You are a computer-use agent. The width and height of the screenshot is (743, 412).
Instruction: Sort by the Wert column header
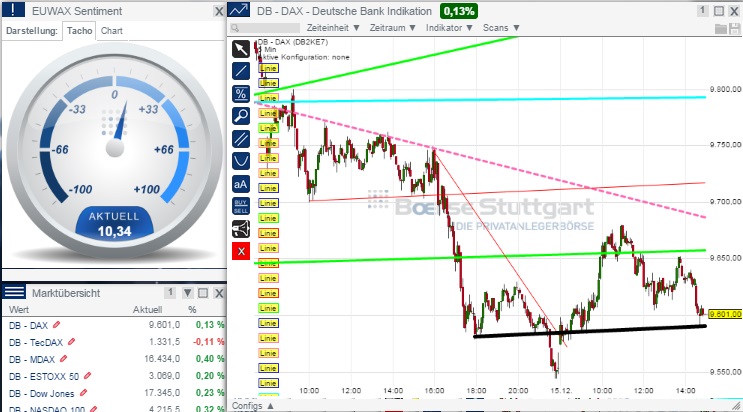[19, 310]
